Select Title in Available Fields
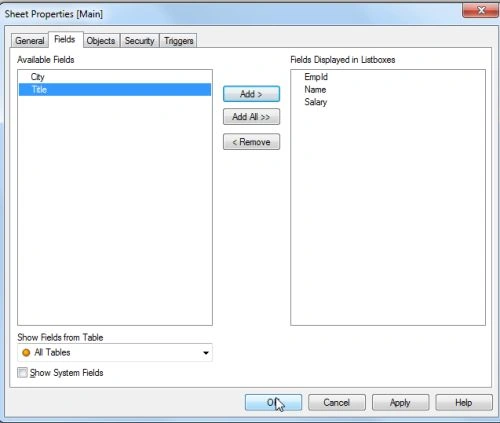Viewport: 500px width, 423px height. pos(115,89)
